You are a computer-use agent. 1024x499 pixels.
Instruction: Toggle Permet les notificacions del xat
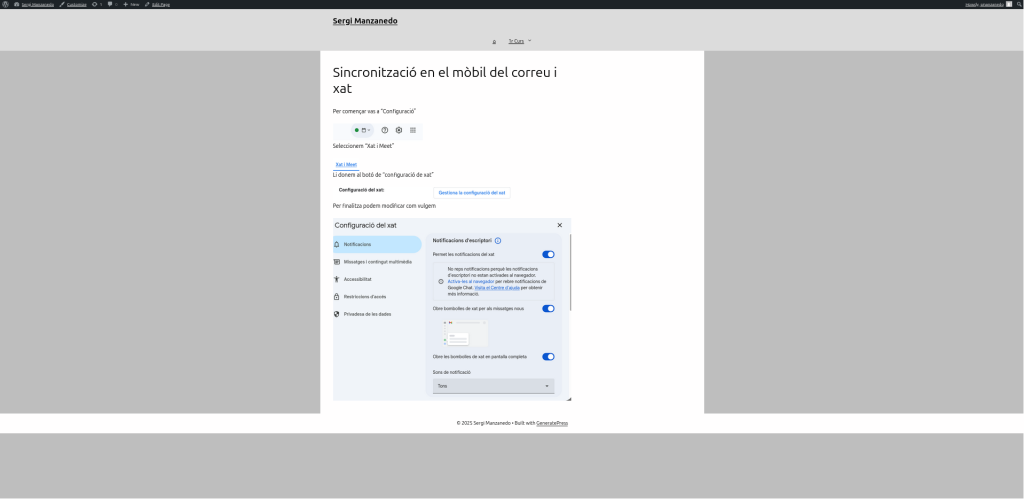pos(548,254)
